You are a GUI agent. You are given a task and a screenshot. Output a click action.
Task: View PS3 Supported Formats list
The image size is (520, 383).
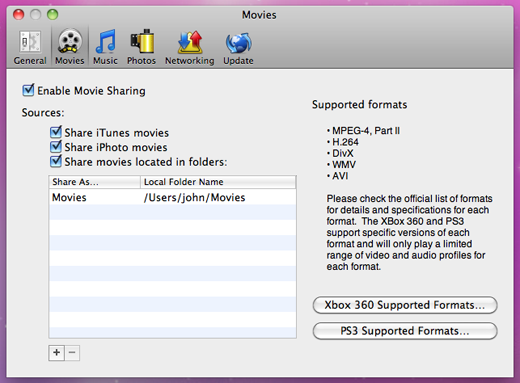pos(405,331)
